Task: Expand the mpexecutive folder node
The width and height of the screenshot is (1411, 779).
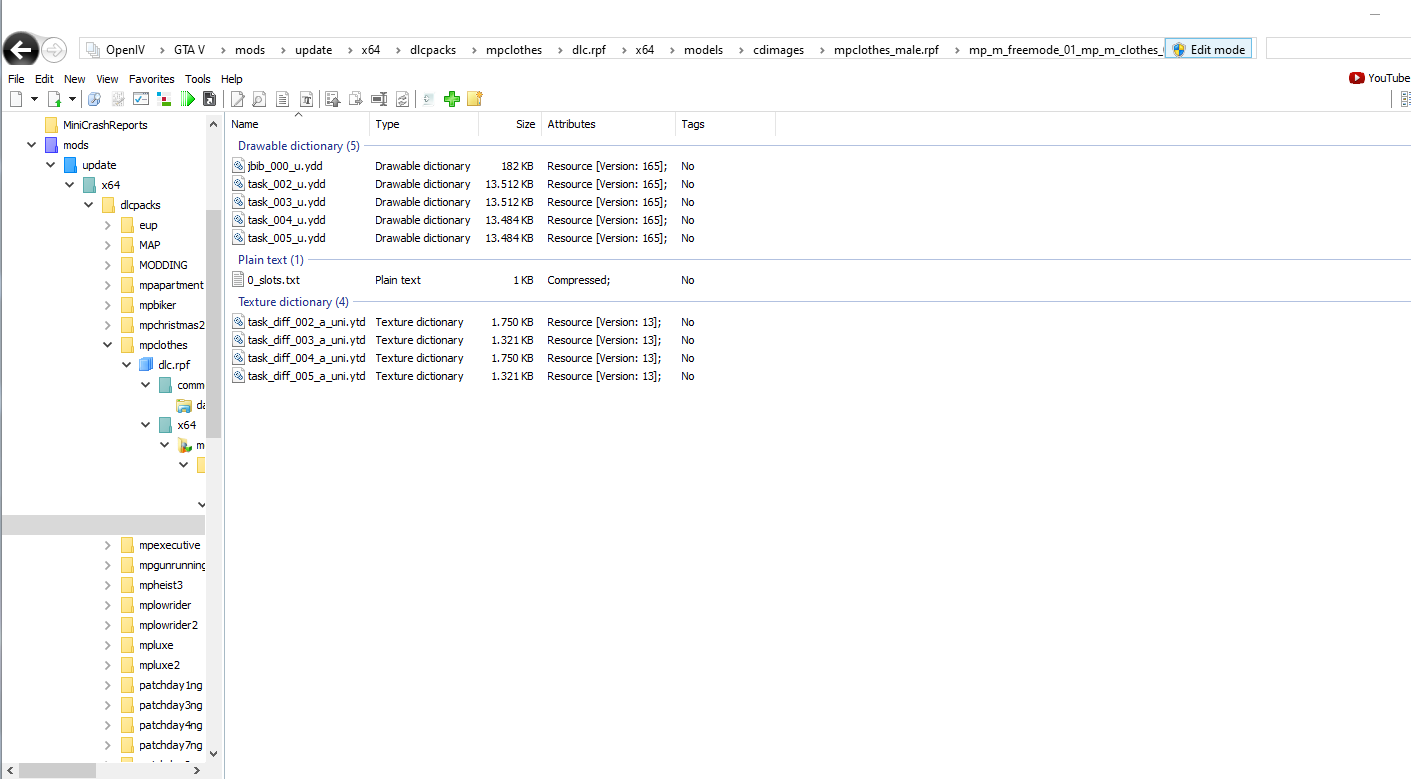Action: coord(108,545)
